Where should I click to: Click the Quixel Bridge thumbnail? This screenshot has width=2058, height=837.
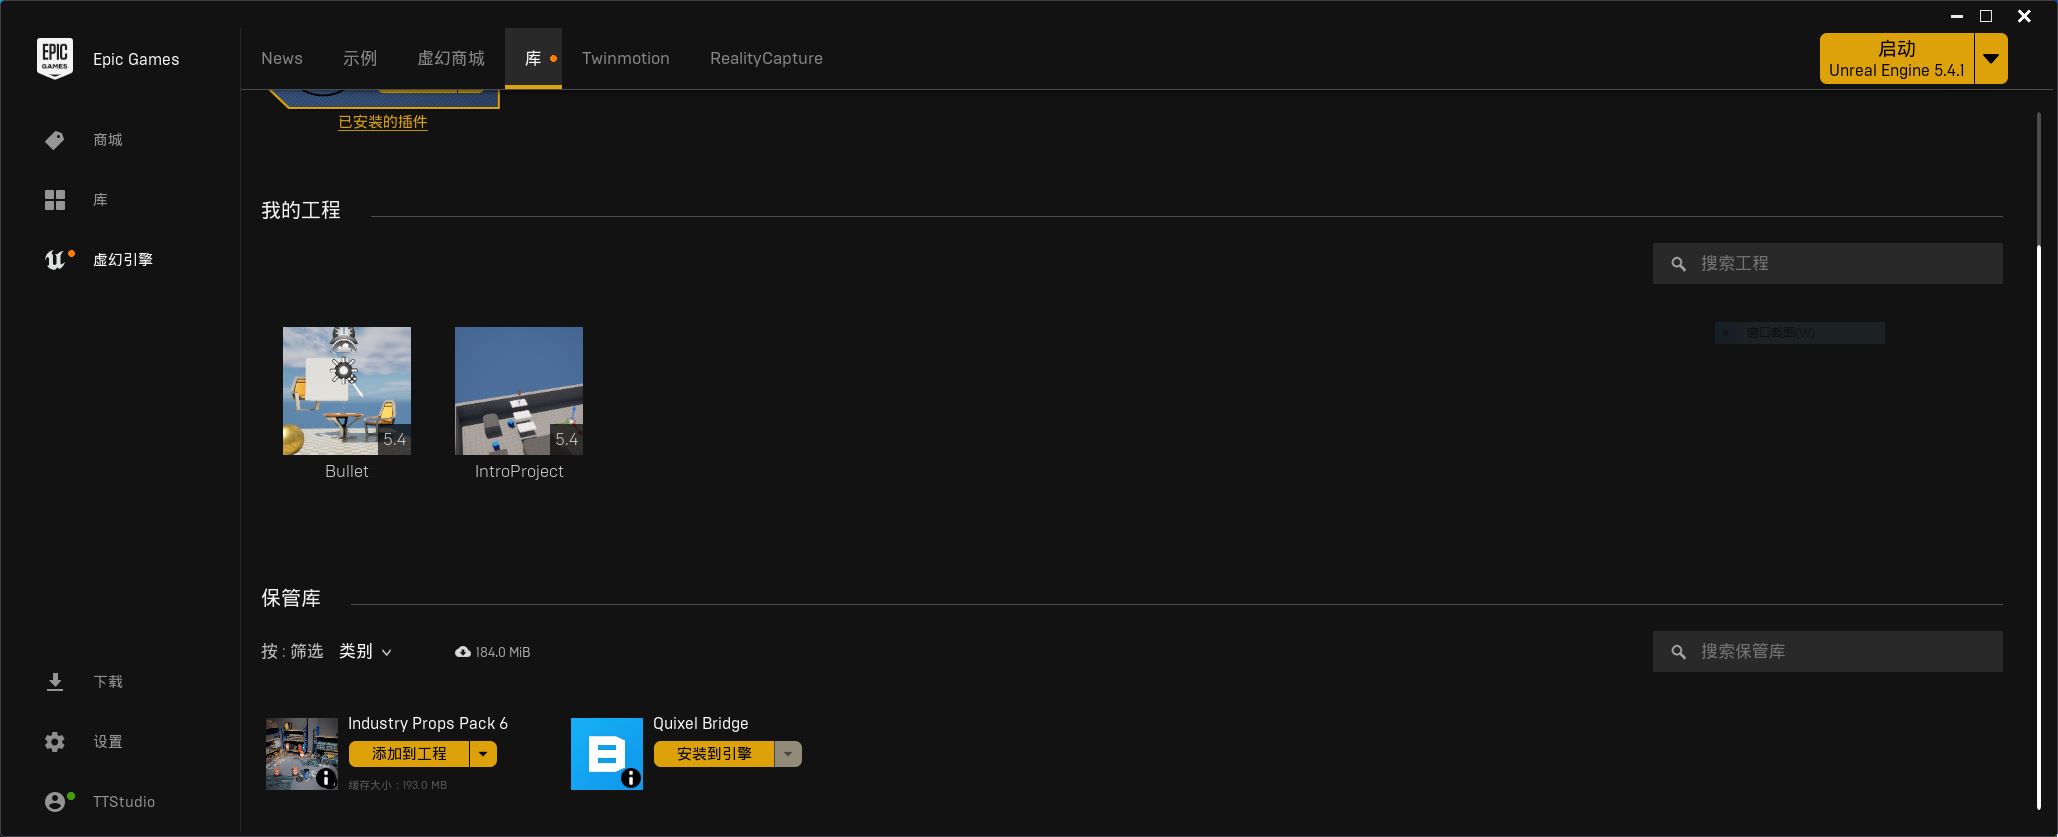click(x=607, y=754)
